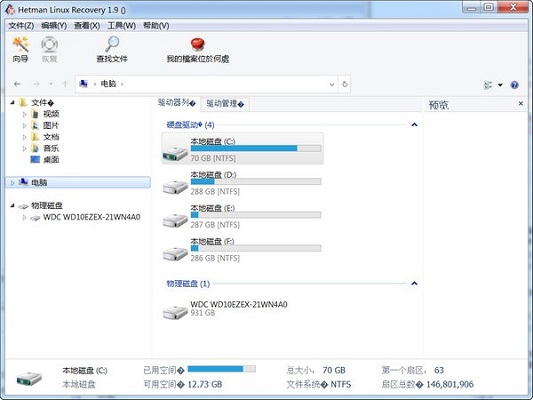Open the 查看(X) menu
This screenshot has width=533, height=400.
[x=87, y=26]
